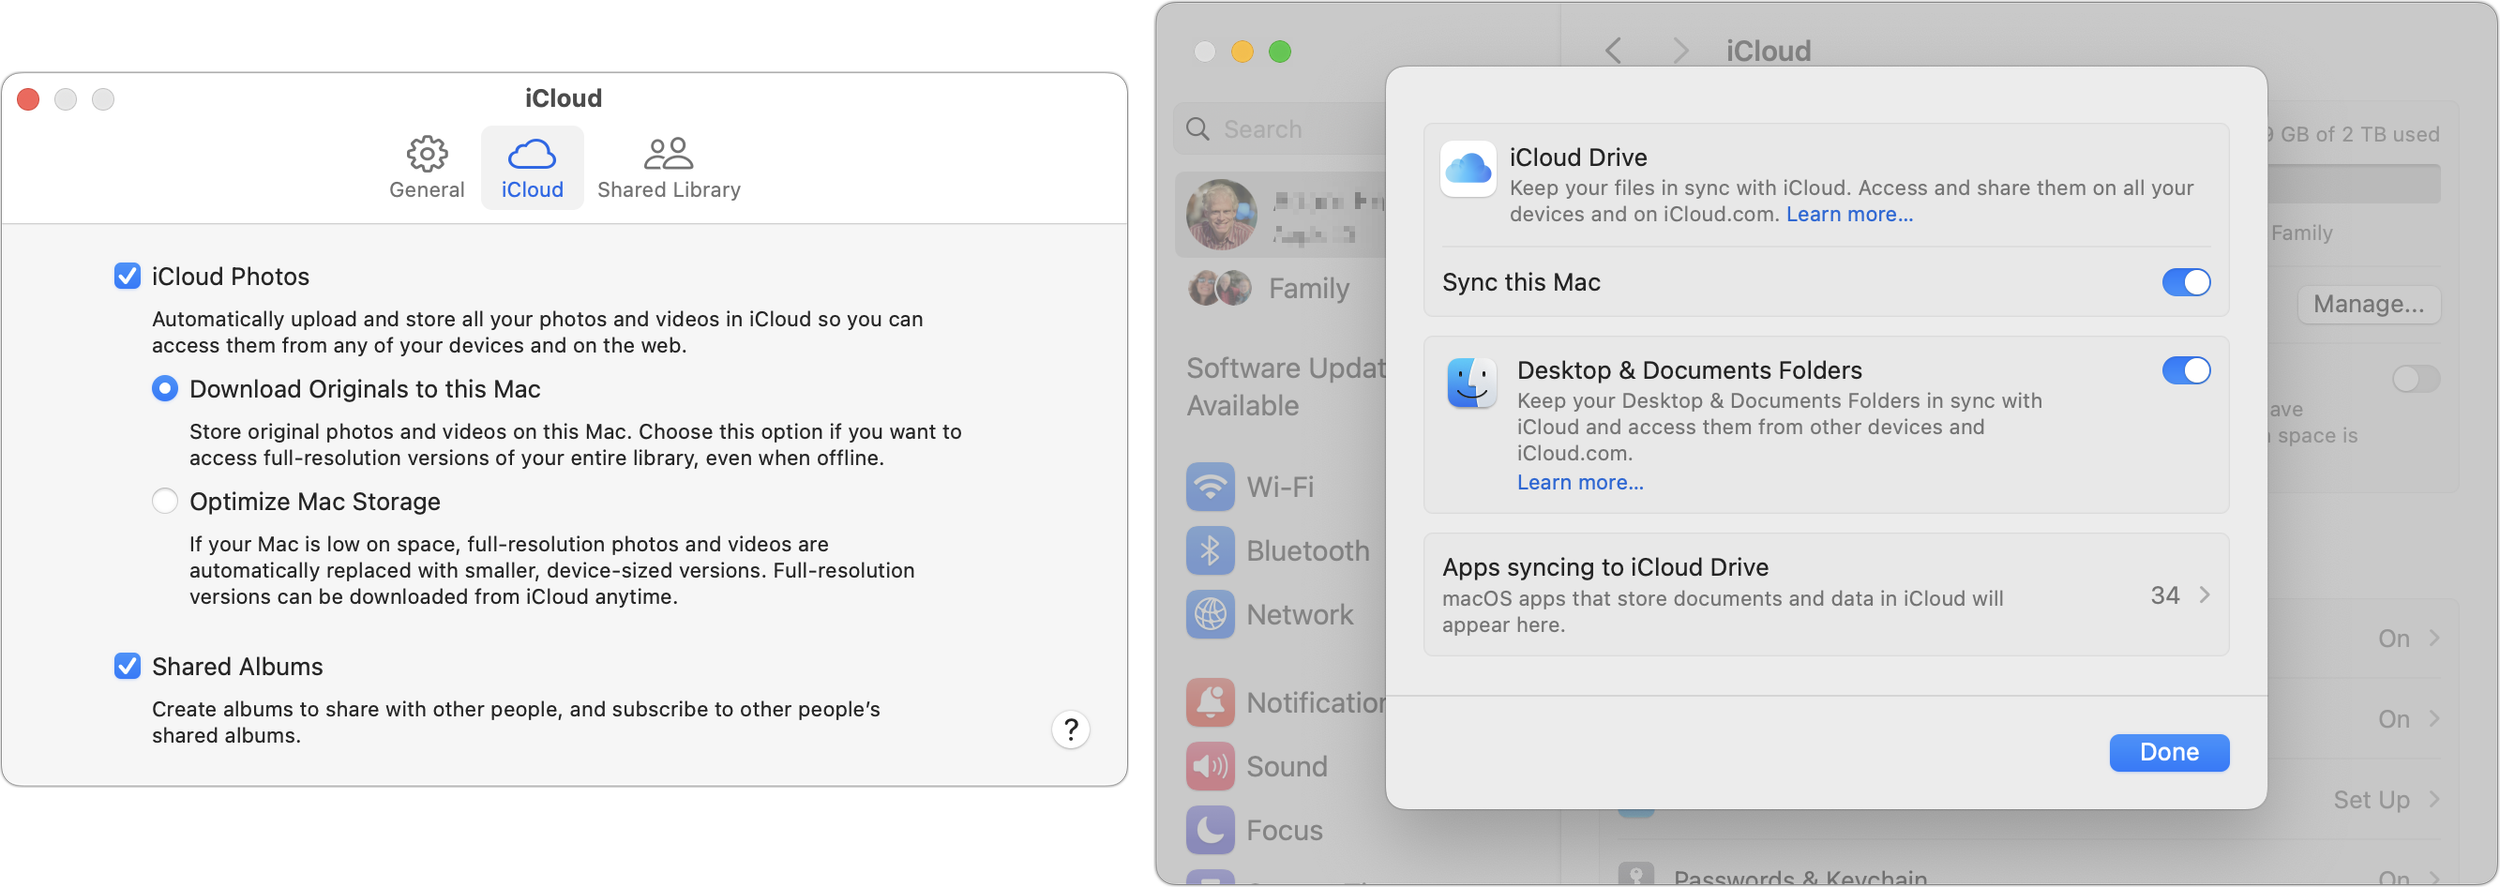This screenshot has height=887, width=2500.
Task: Click the Finder icon beside Desktop & Documents
Action: click(1471, 383)
